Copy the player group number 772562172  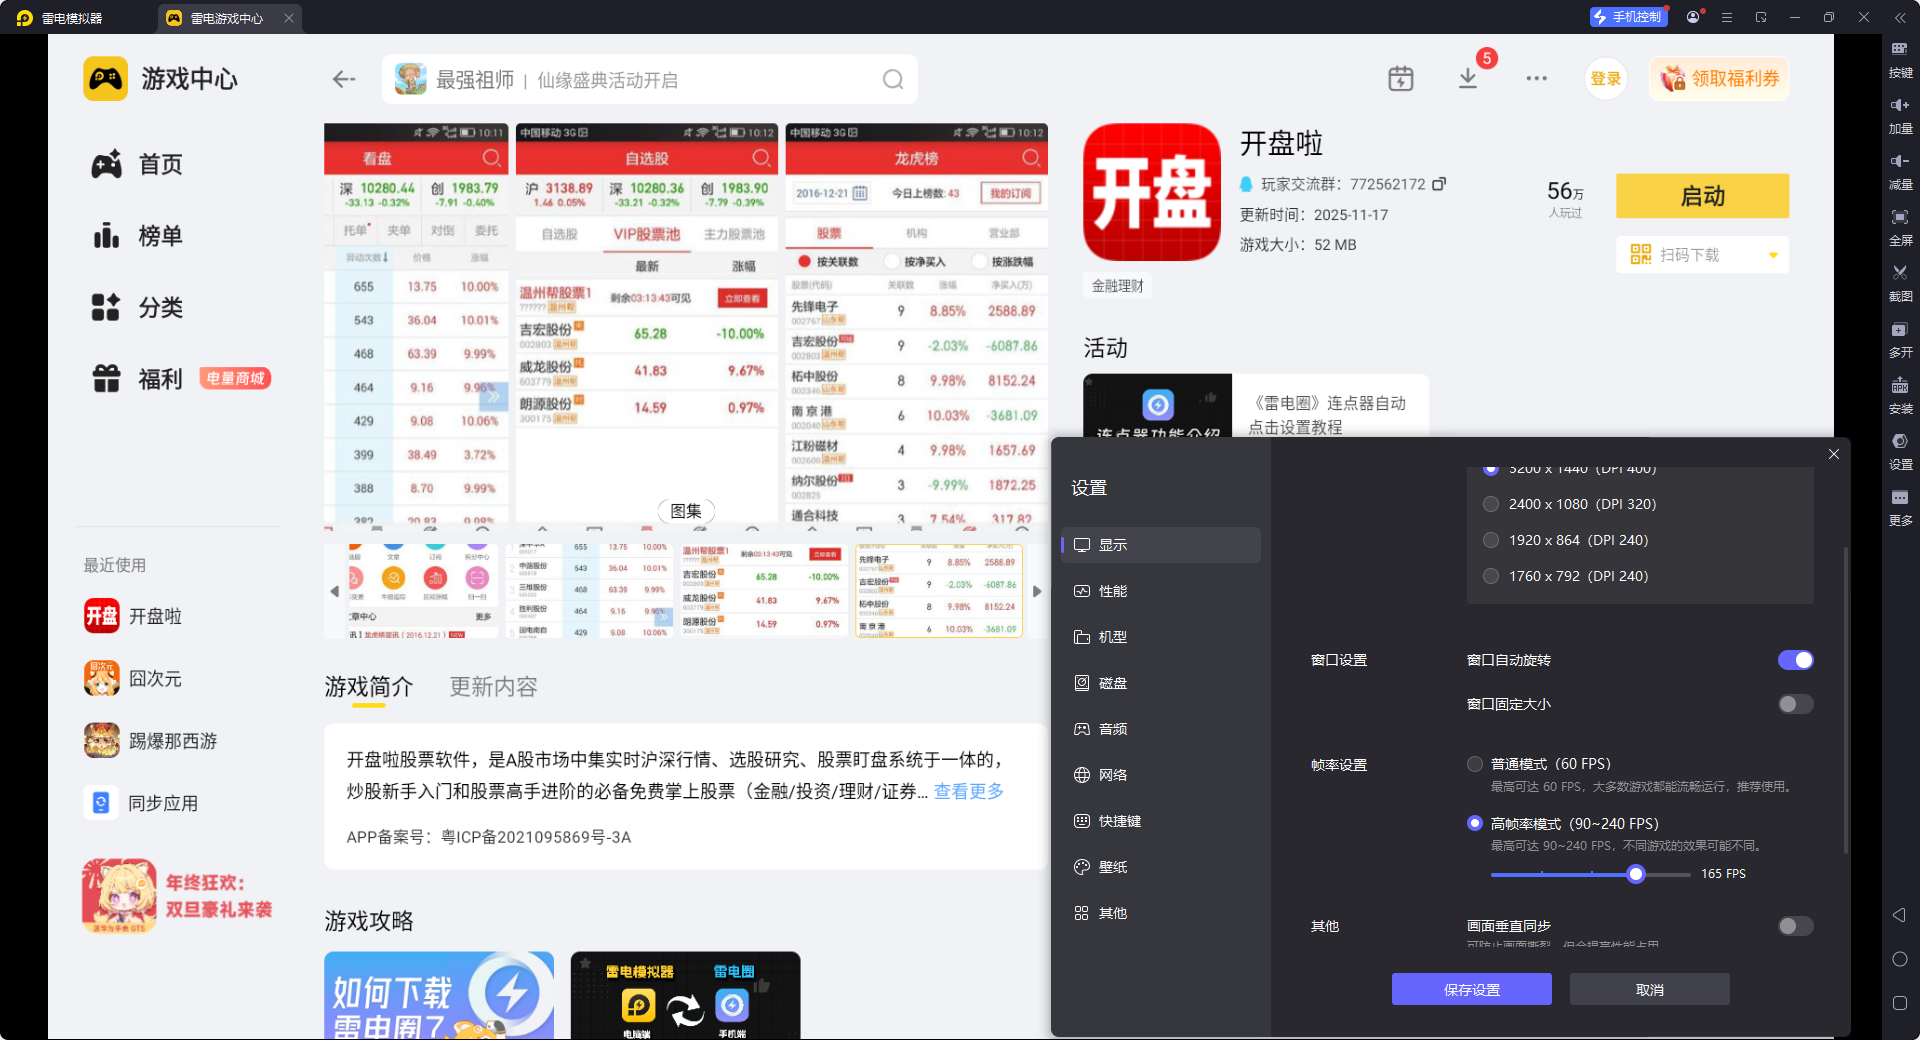coord(1440,184)
